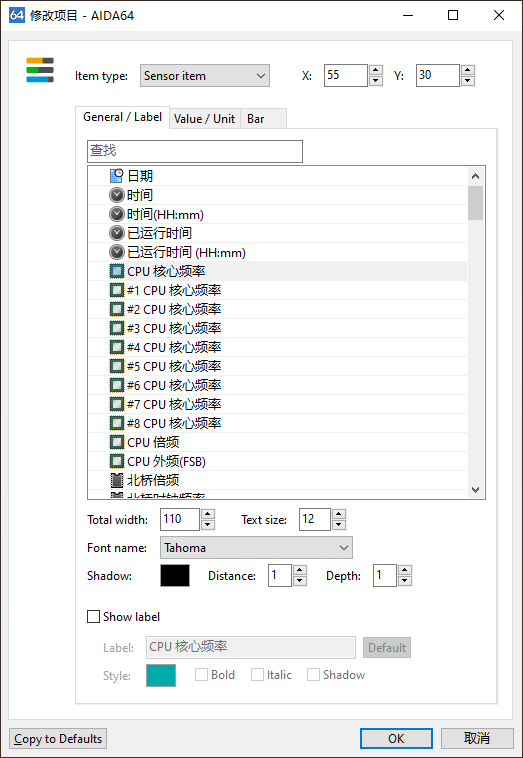Image resolution: width=523 pixels, height=758 pixels.
Task: Increase the Text size stepper
Action: (339, 514)
